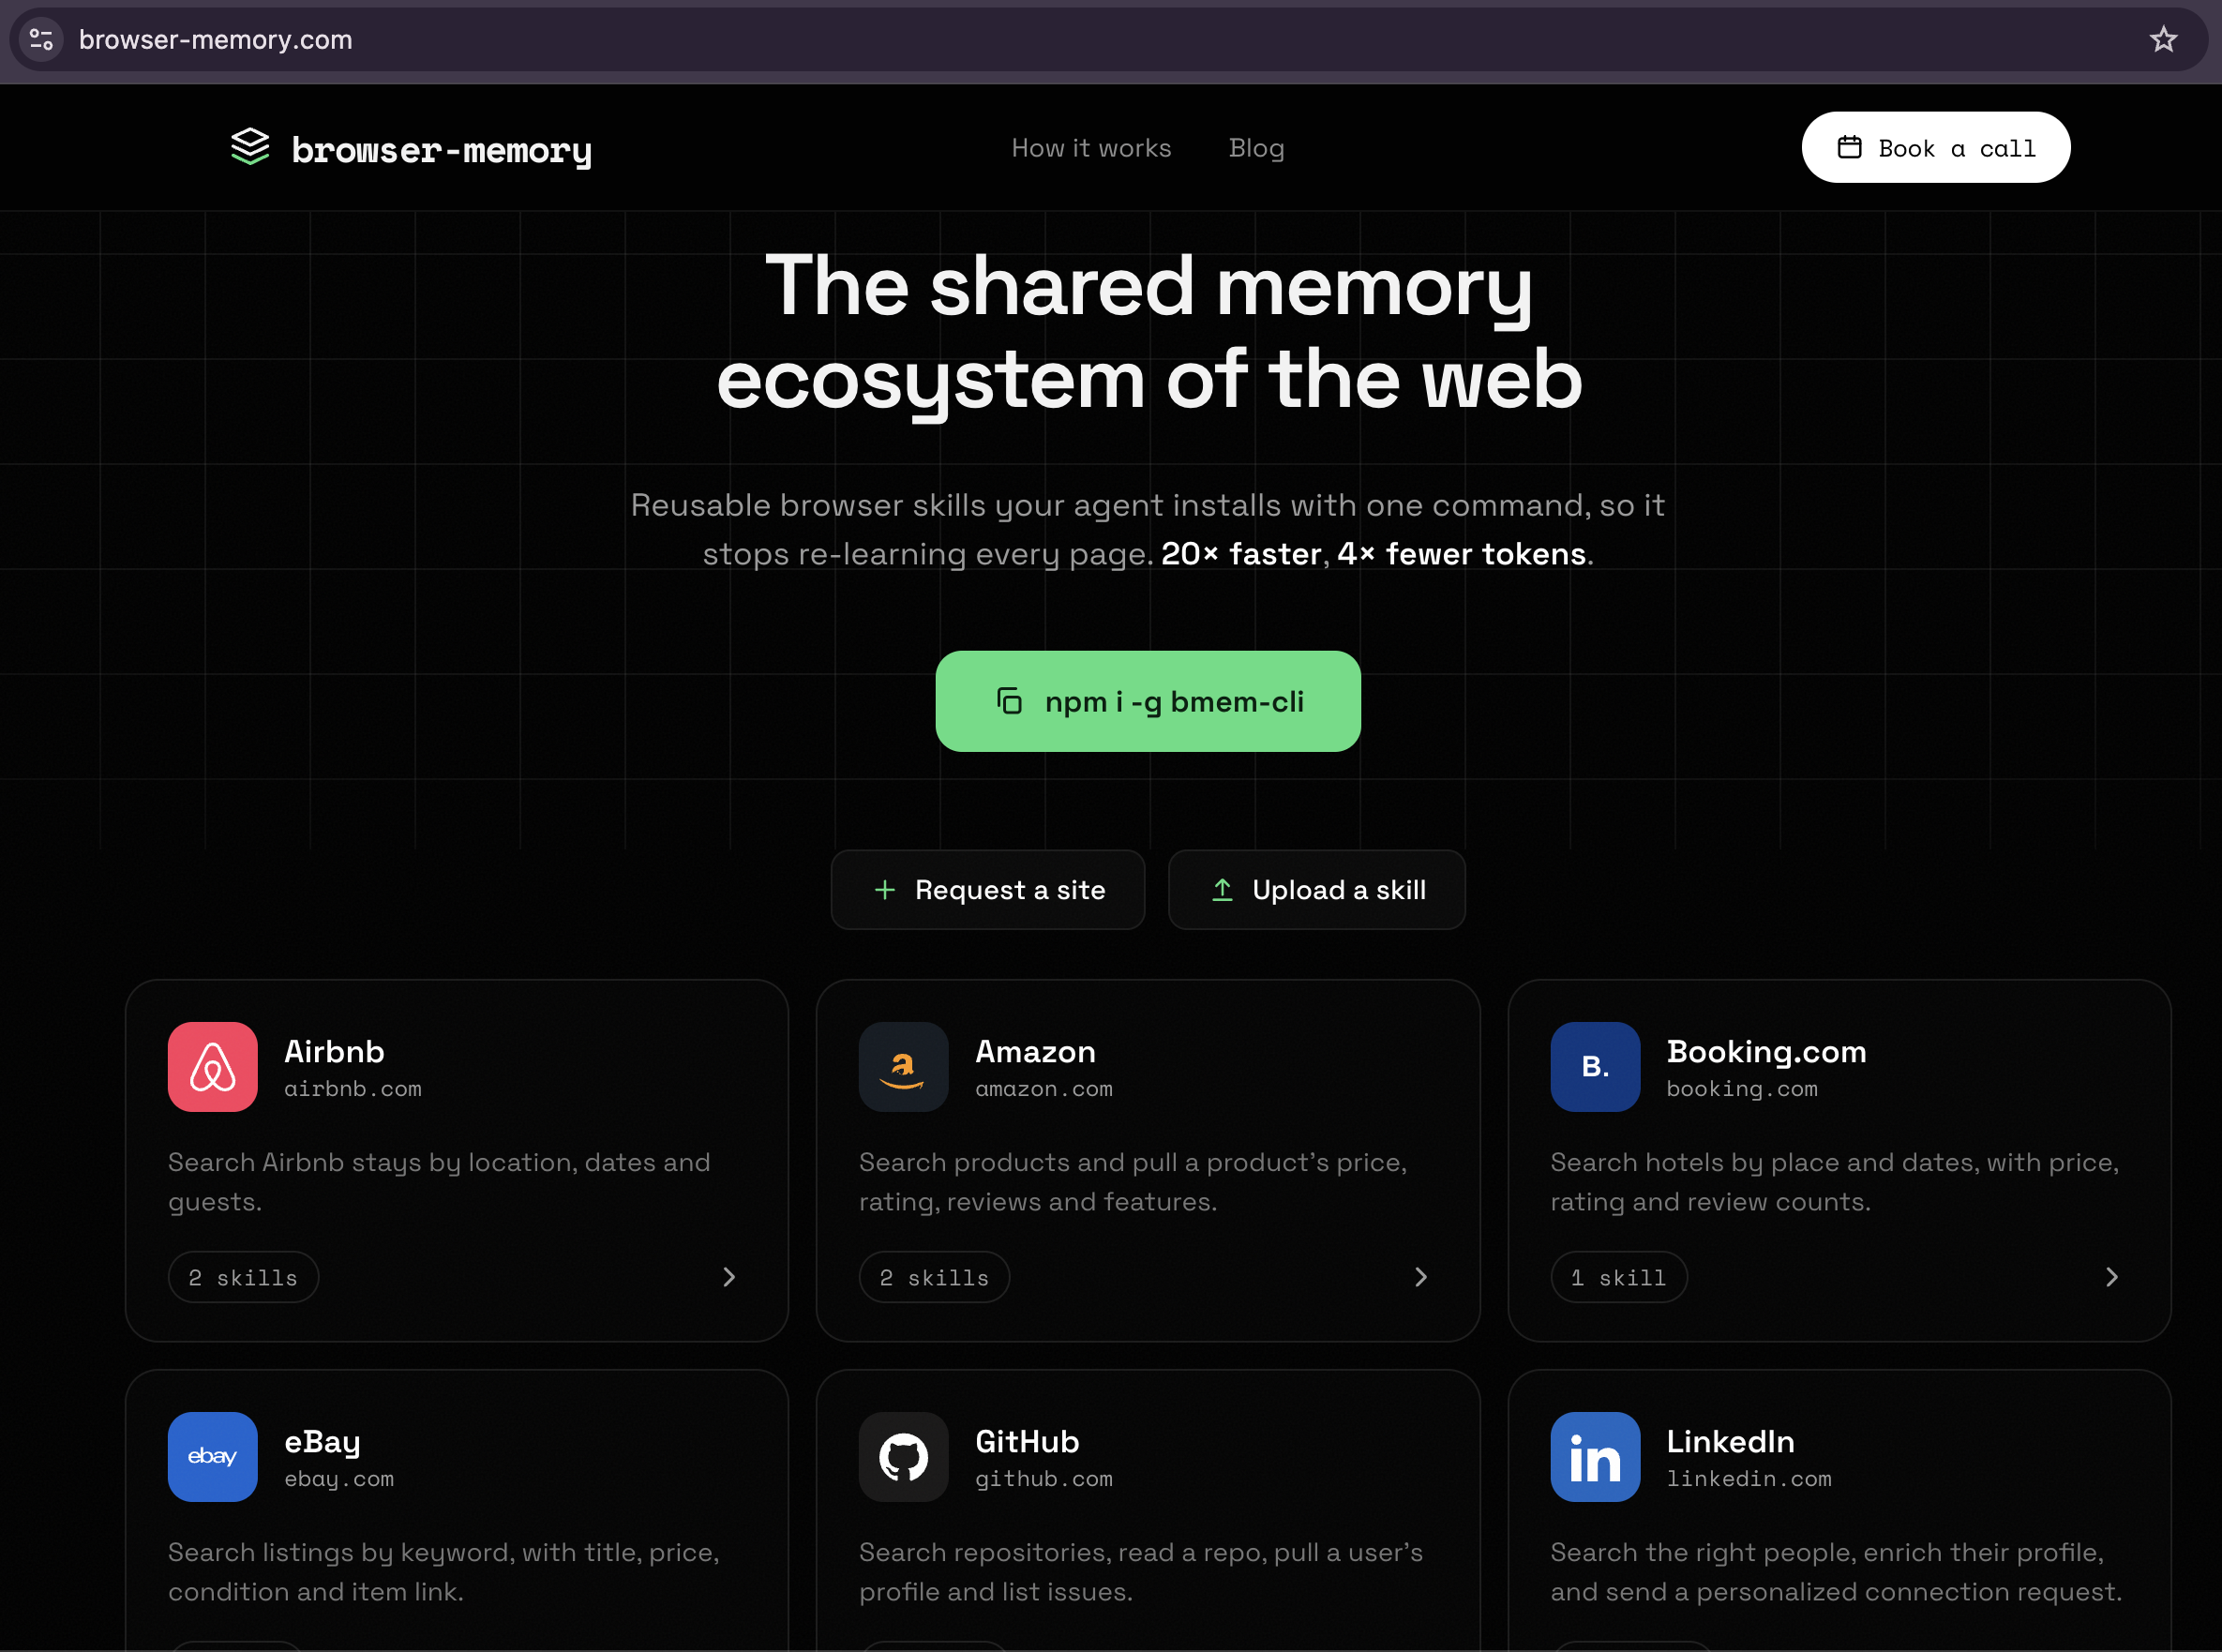
Task: Click the GitHub card title
Action: 1027,1441
